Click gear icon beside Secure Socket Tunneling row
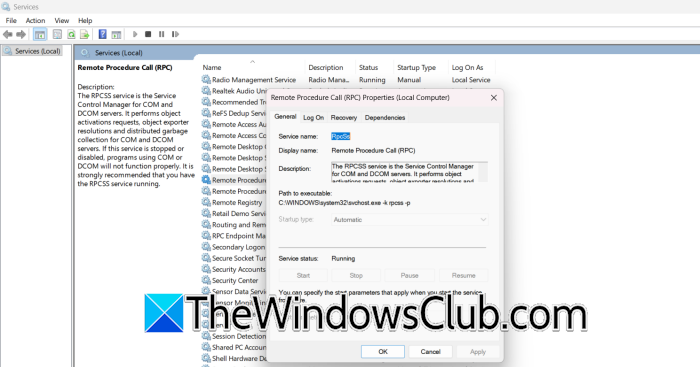This screenshot has width=700, height=367. pos(206,258)
